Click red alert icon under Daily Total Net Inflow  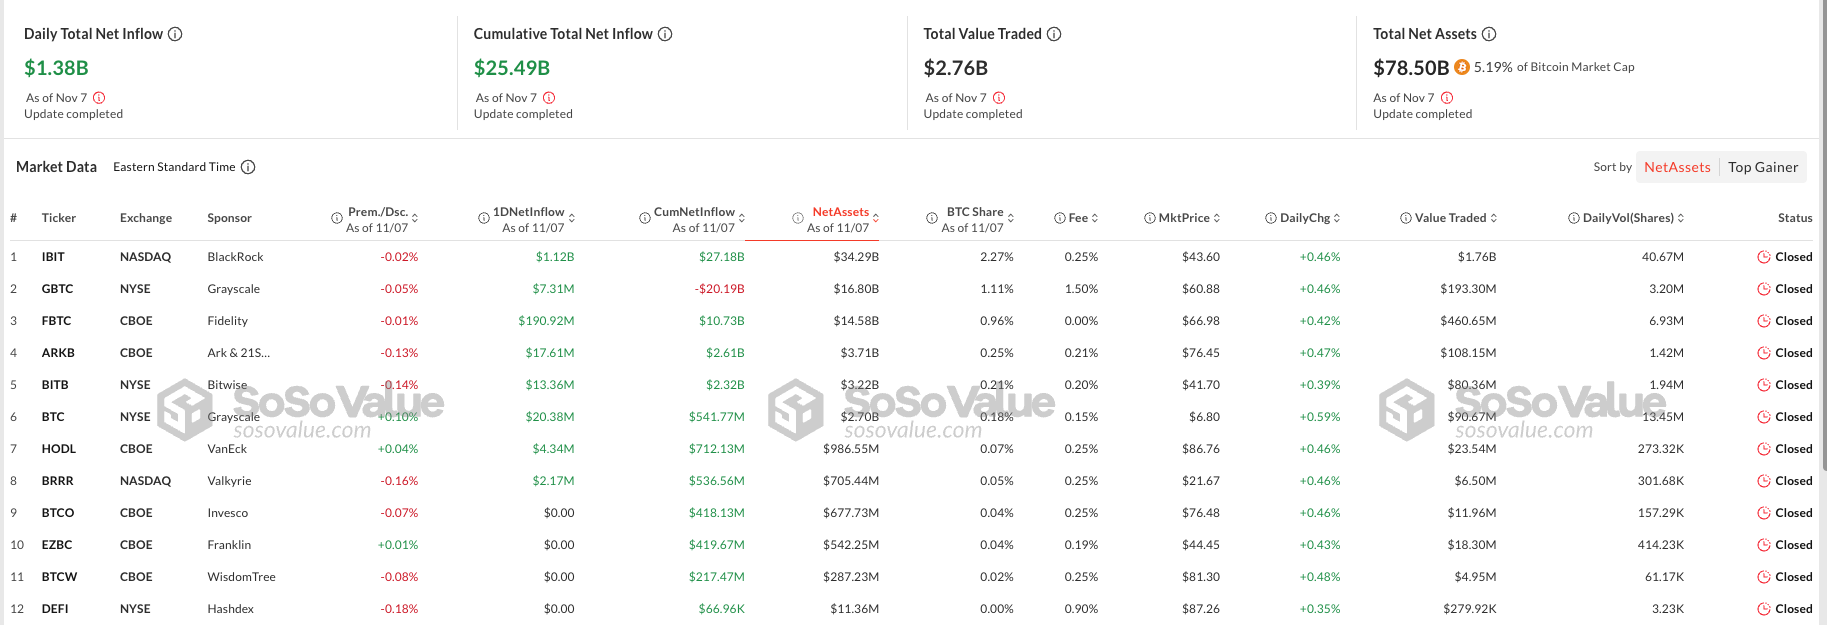[x=99, y=98]
